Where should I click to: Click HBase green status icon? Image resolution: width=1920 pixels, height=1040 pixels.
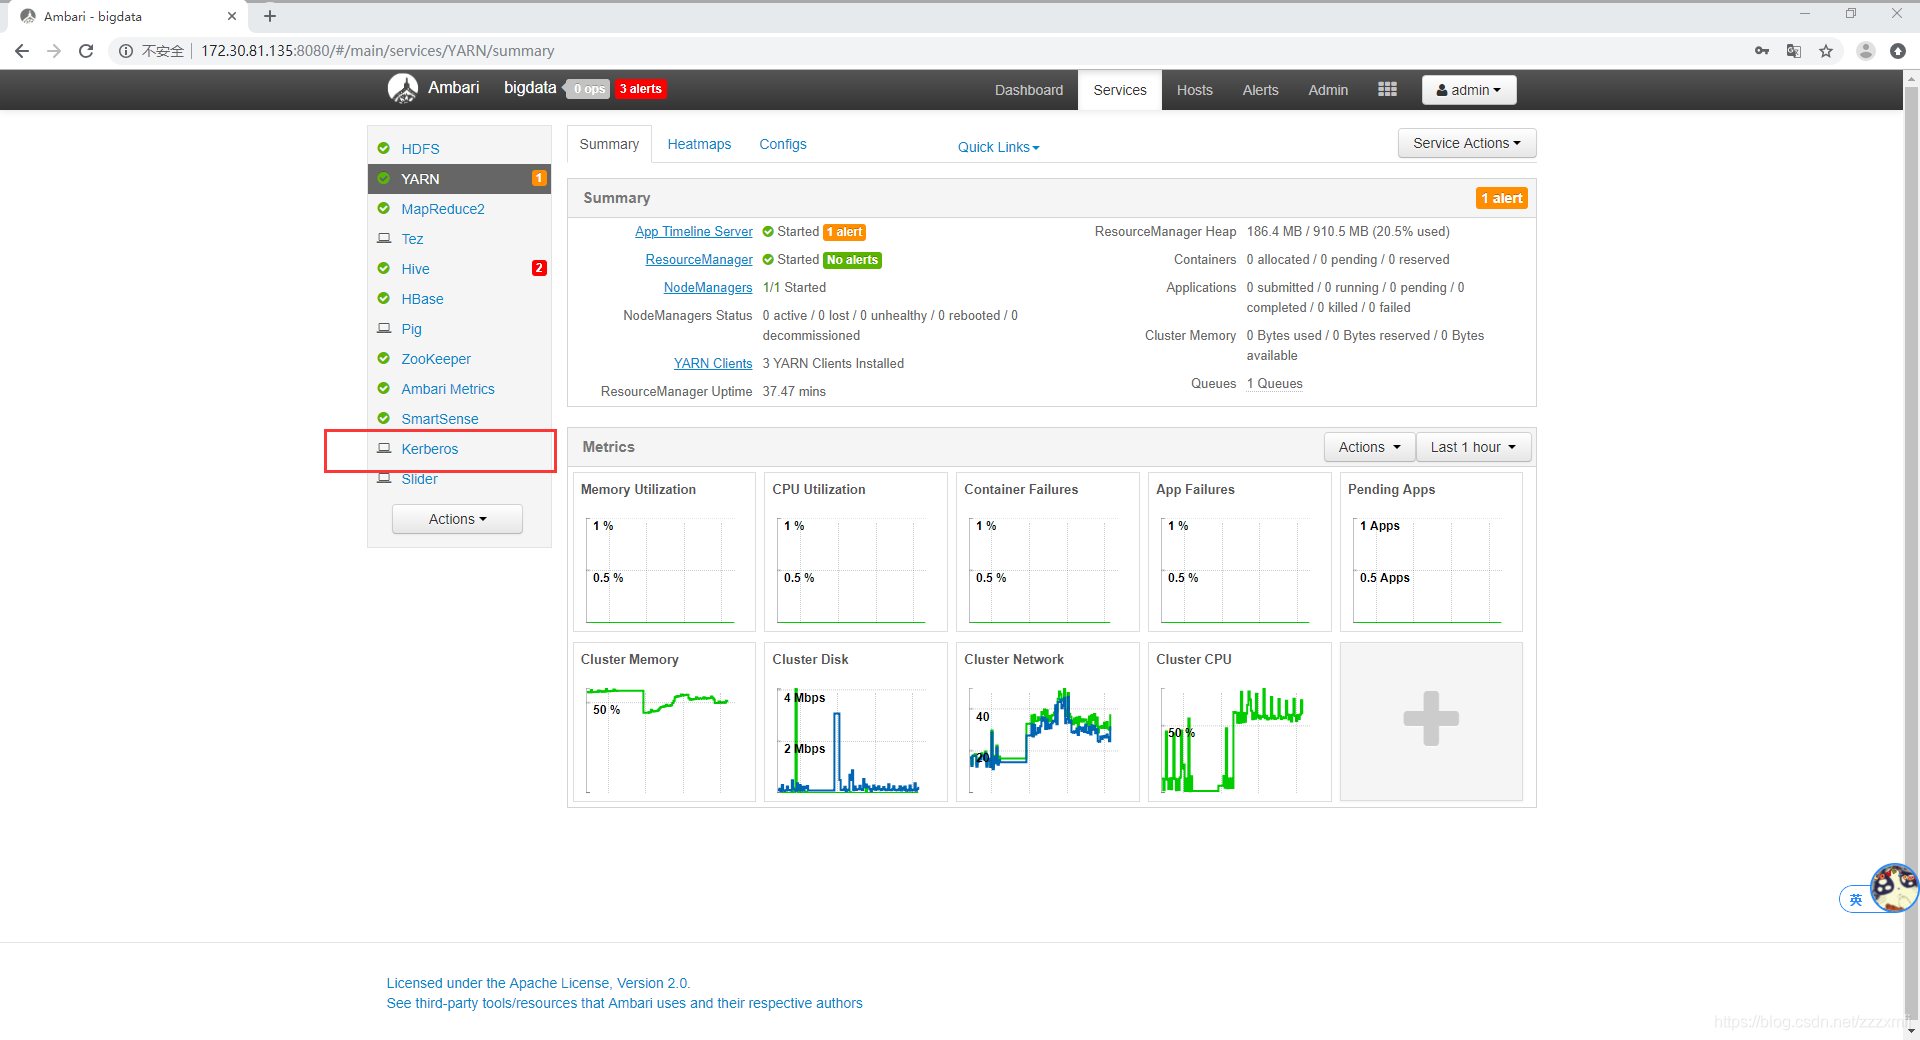384,298
